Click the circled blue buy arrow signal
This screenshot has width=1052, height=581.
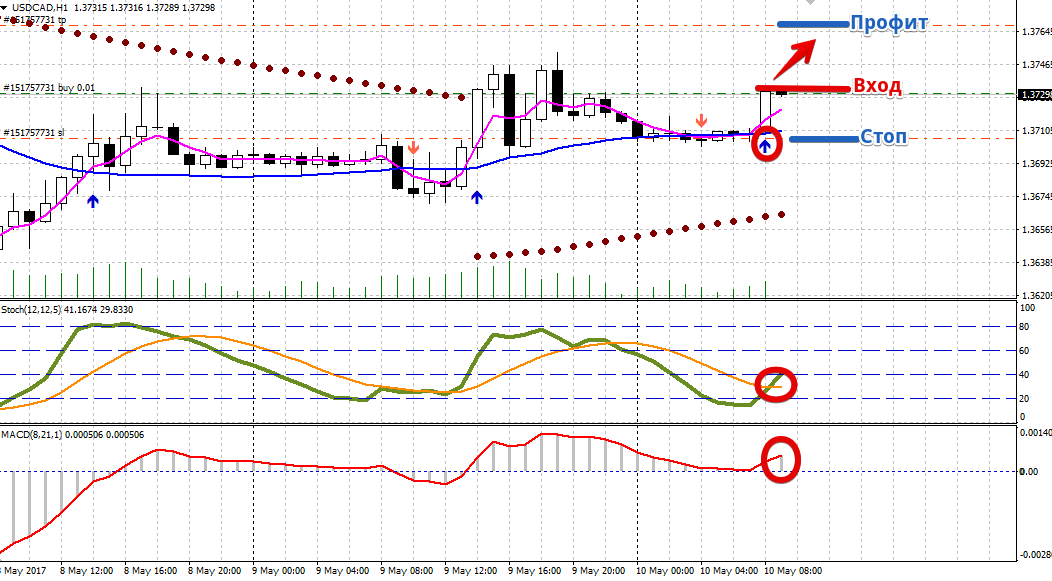766,147
